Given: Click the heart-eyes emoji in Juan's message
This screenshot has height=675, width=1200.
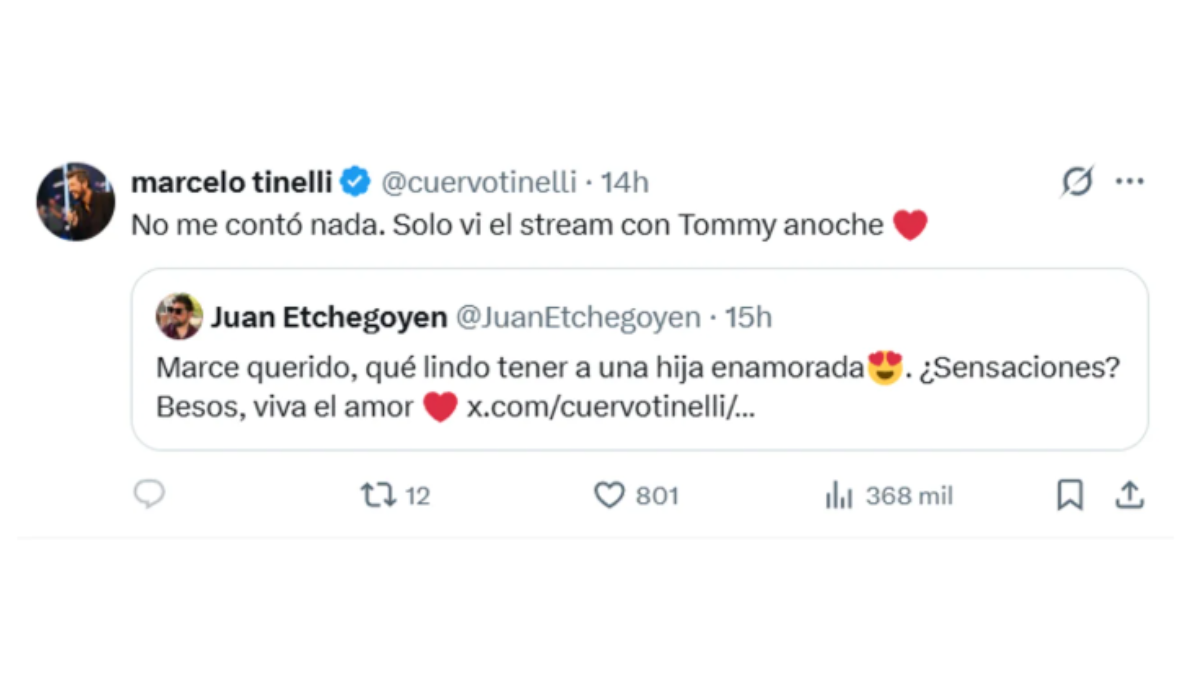Looking at the screenshot, I should click(884, 367).
